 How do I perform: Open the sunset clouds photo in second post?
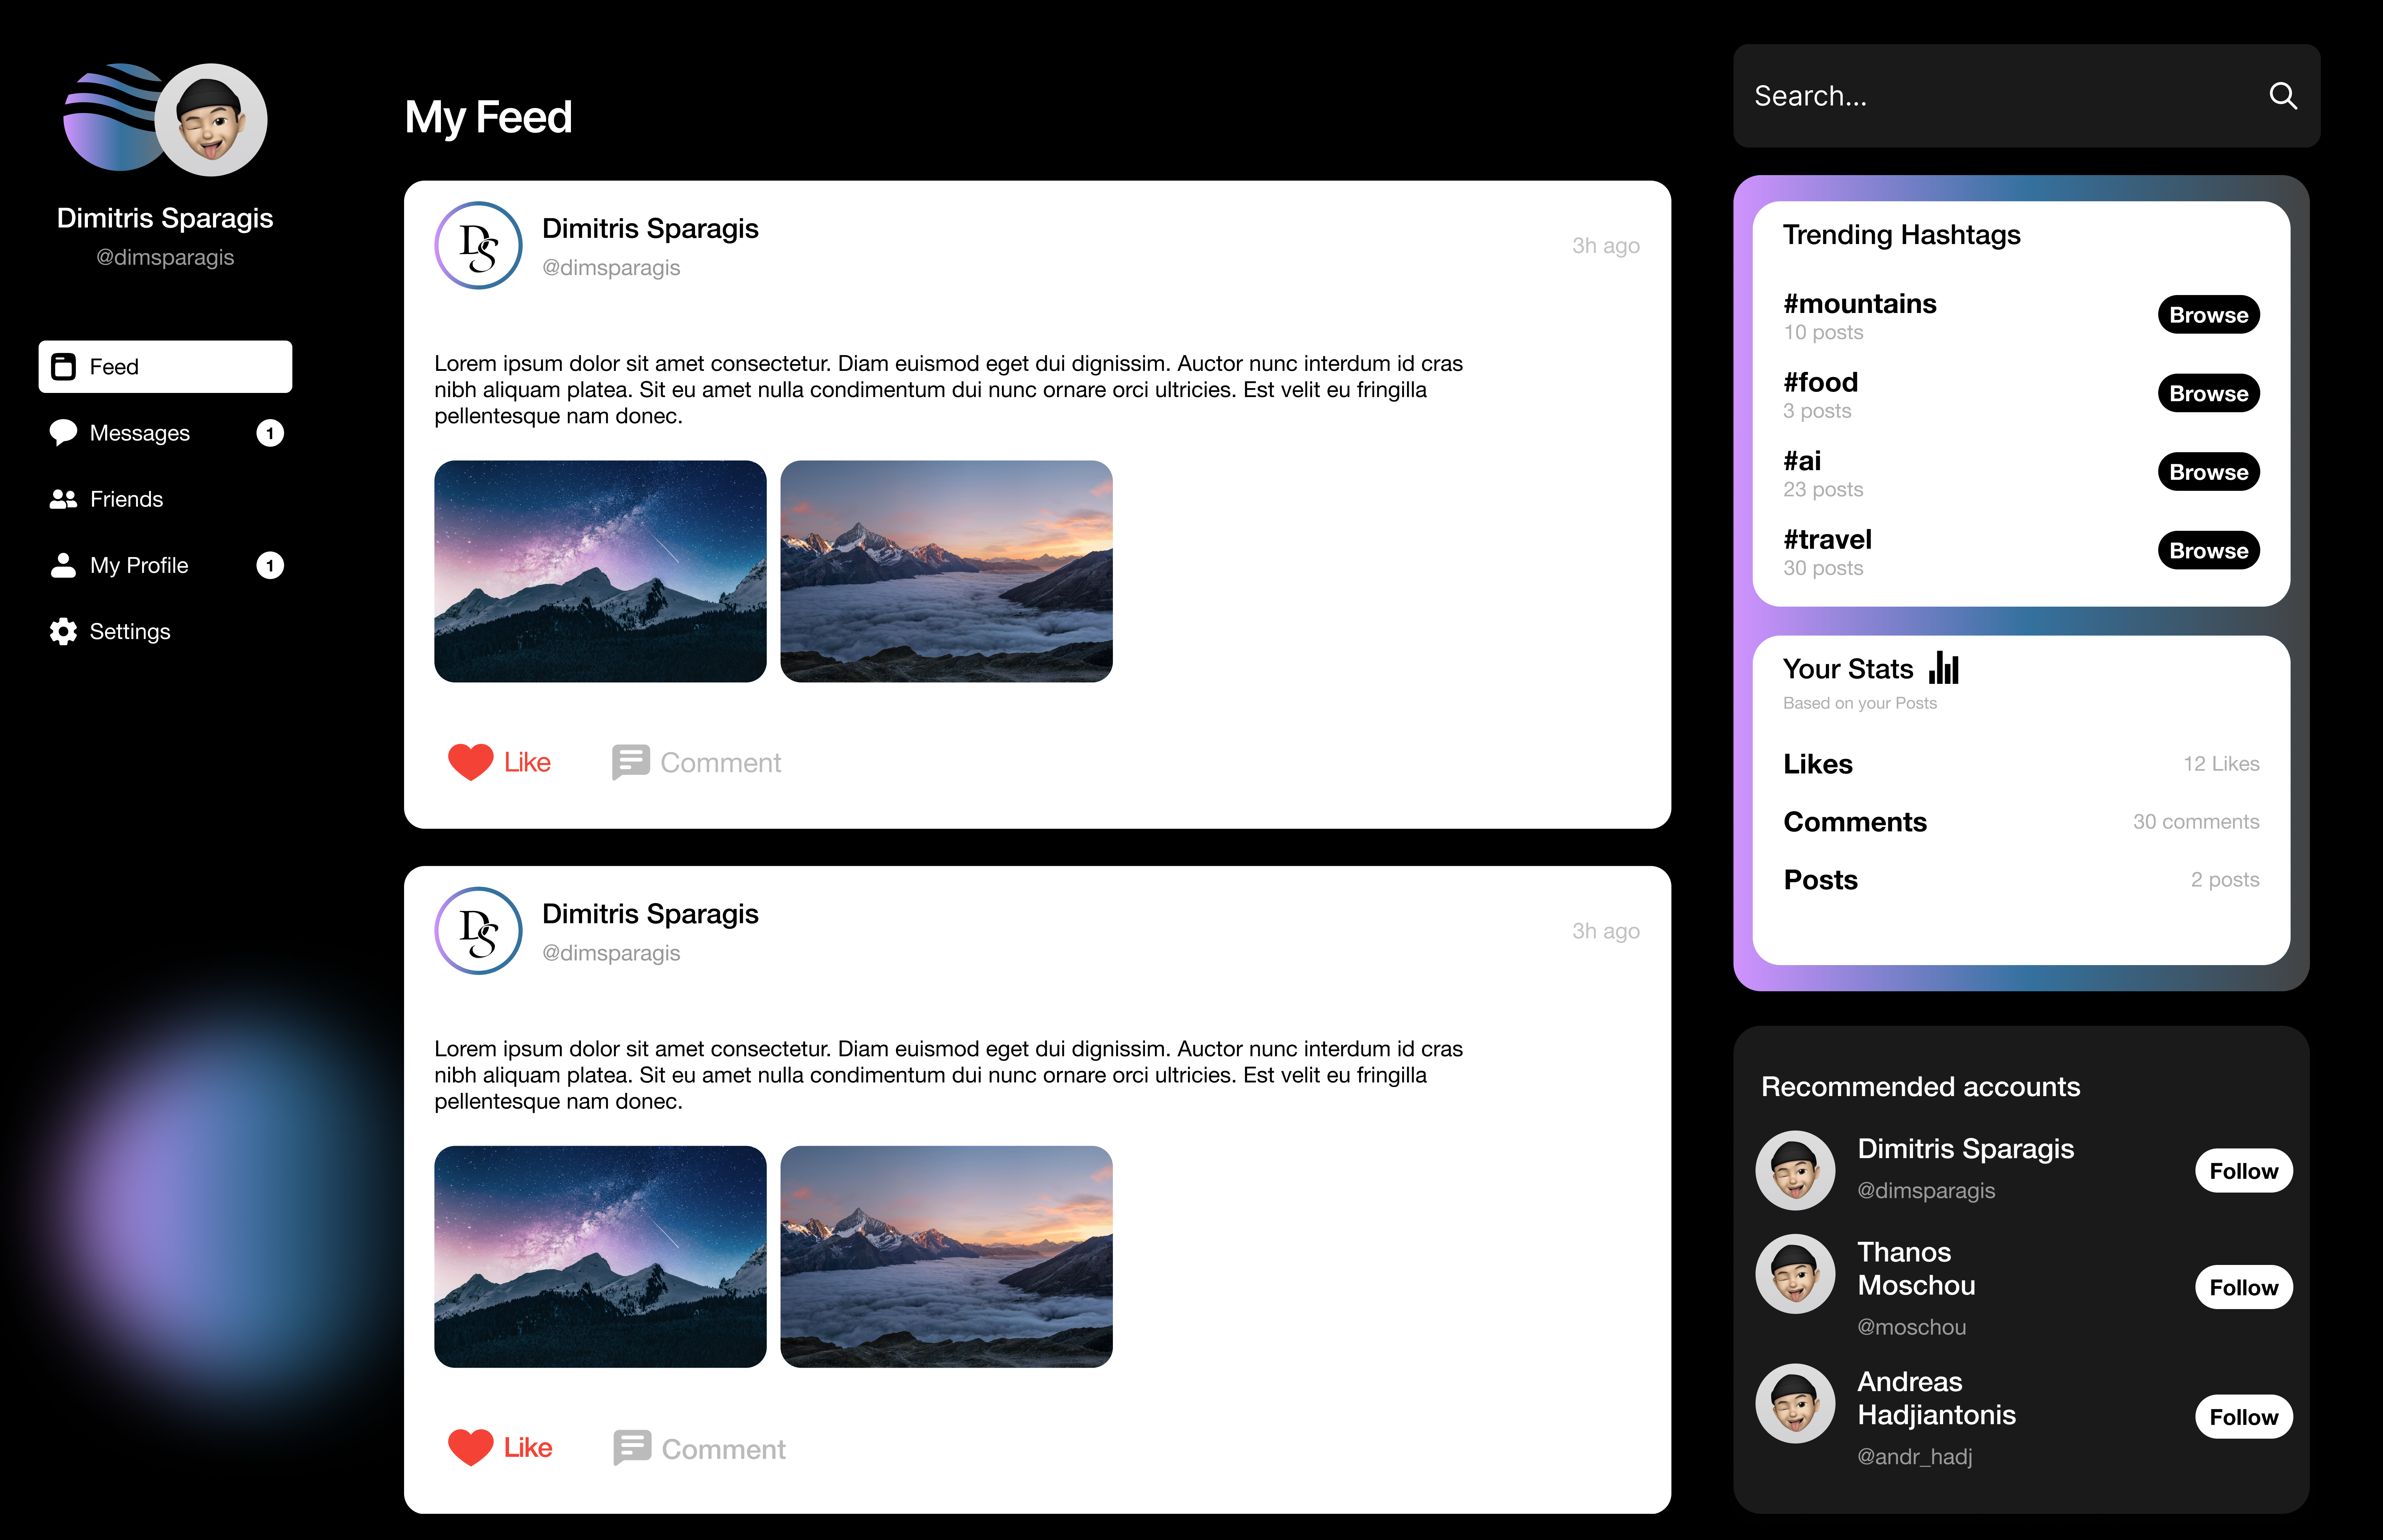946,1256
